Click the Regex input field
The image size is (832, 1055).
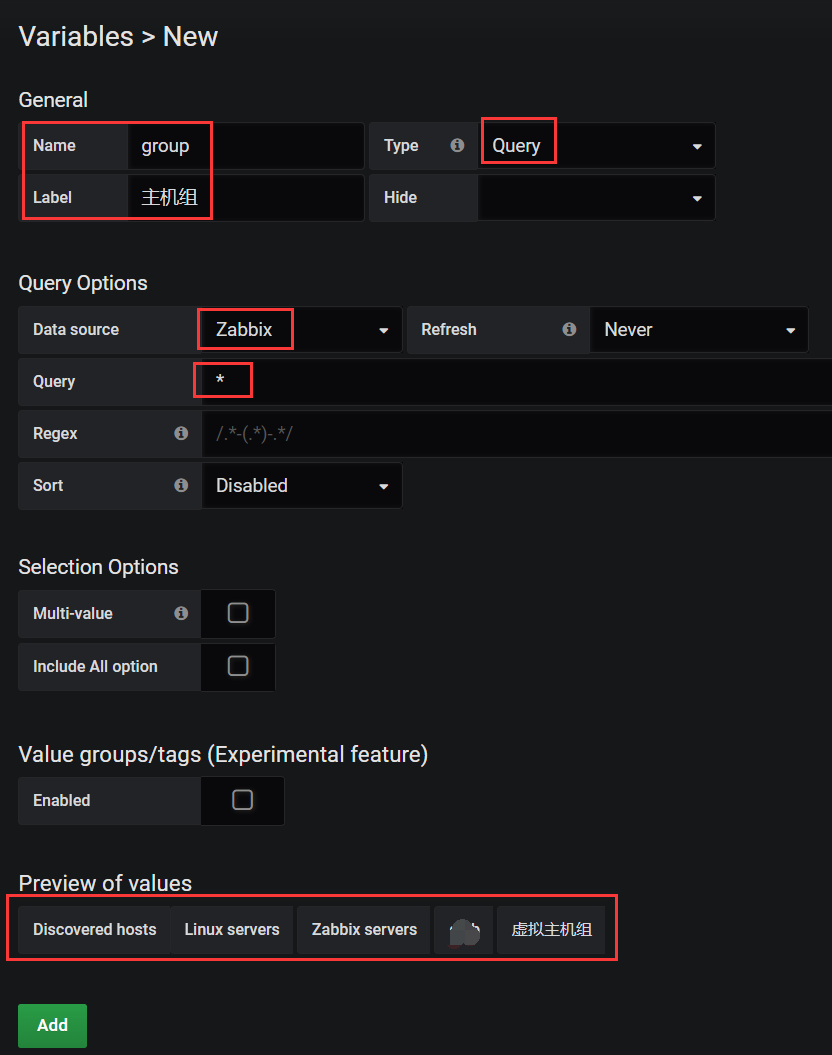point(517,434)
